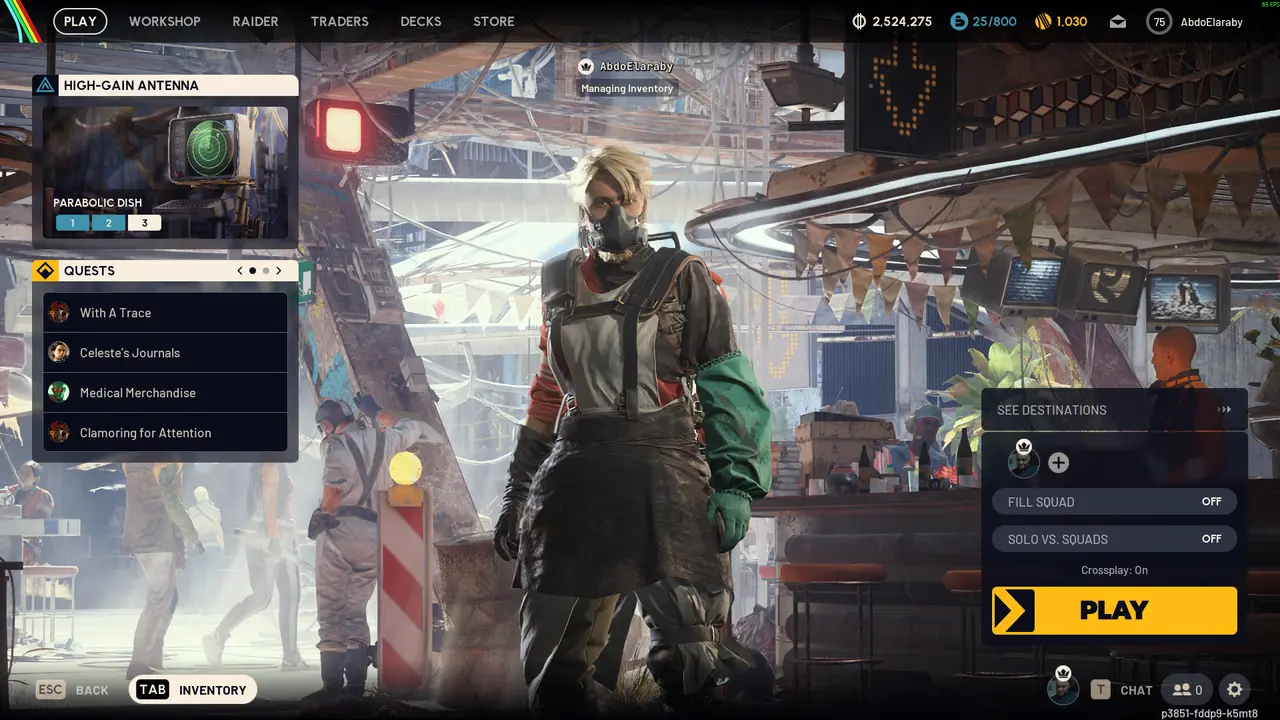
Task: Open the mail inbox icon
Action: pos(1118,22)
